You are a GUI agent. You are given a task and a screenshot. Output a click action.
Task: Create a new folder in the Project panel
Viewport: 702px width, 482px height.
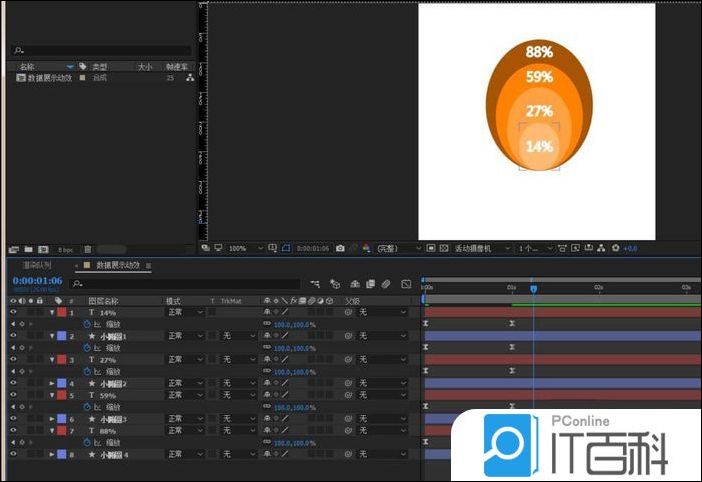(29, 249)
